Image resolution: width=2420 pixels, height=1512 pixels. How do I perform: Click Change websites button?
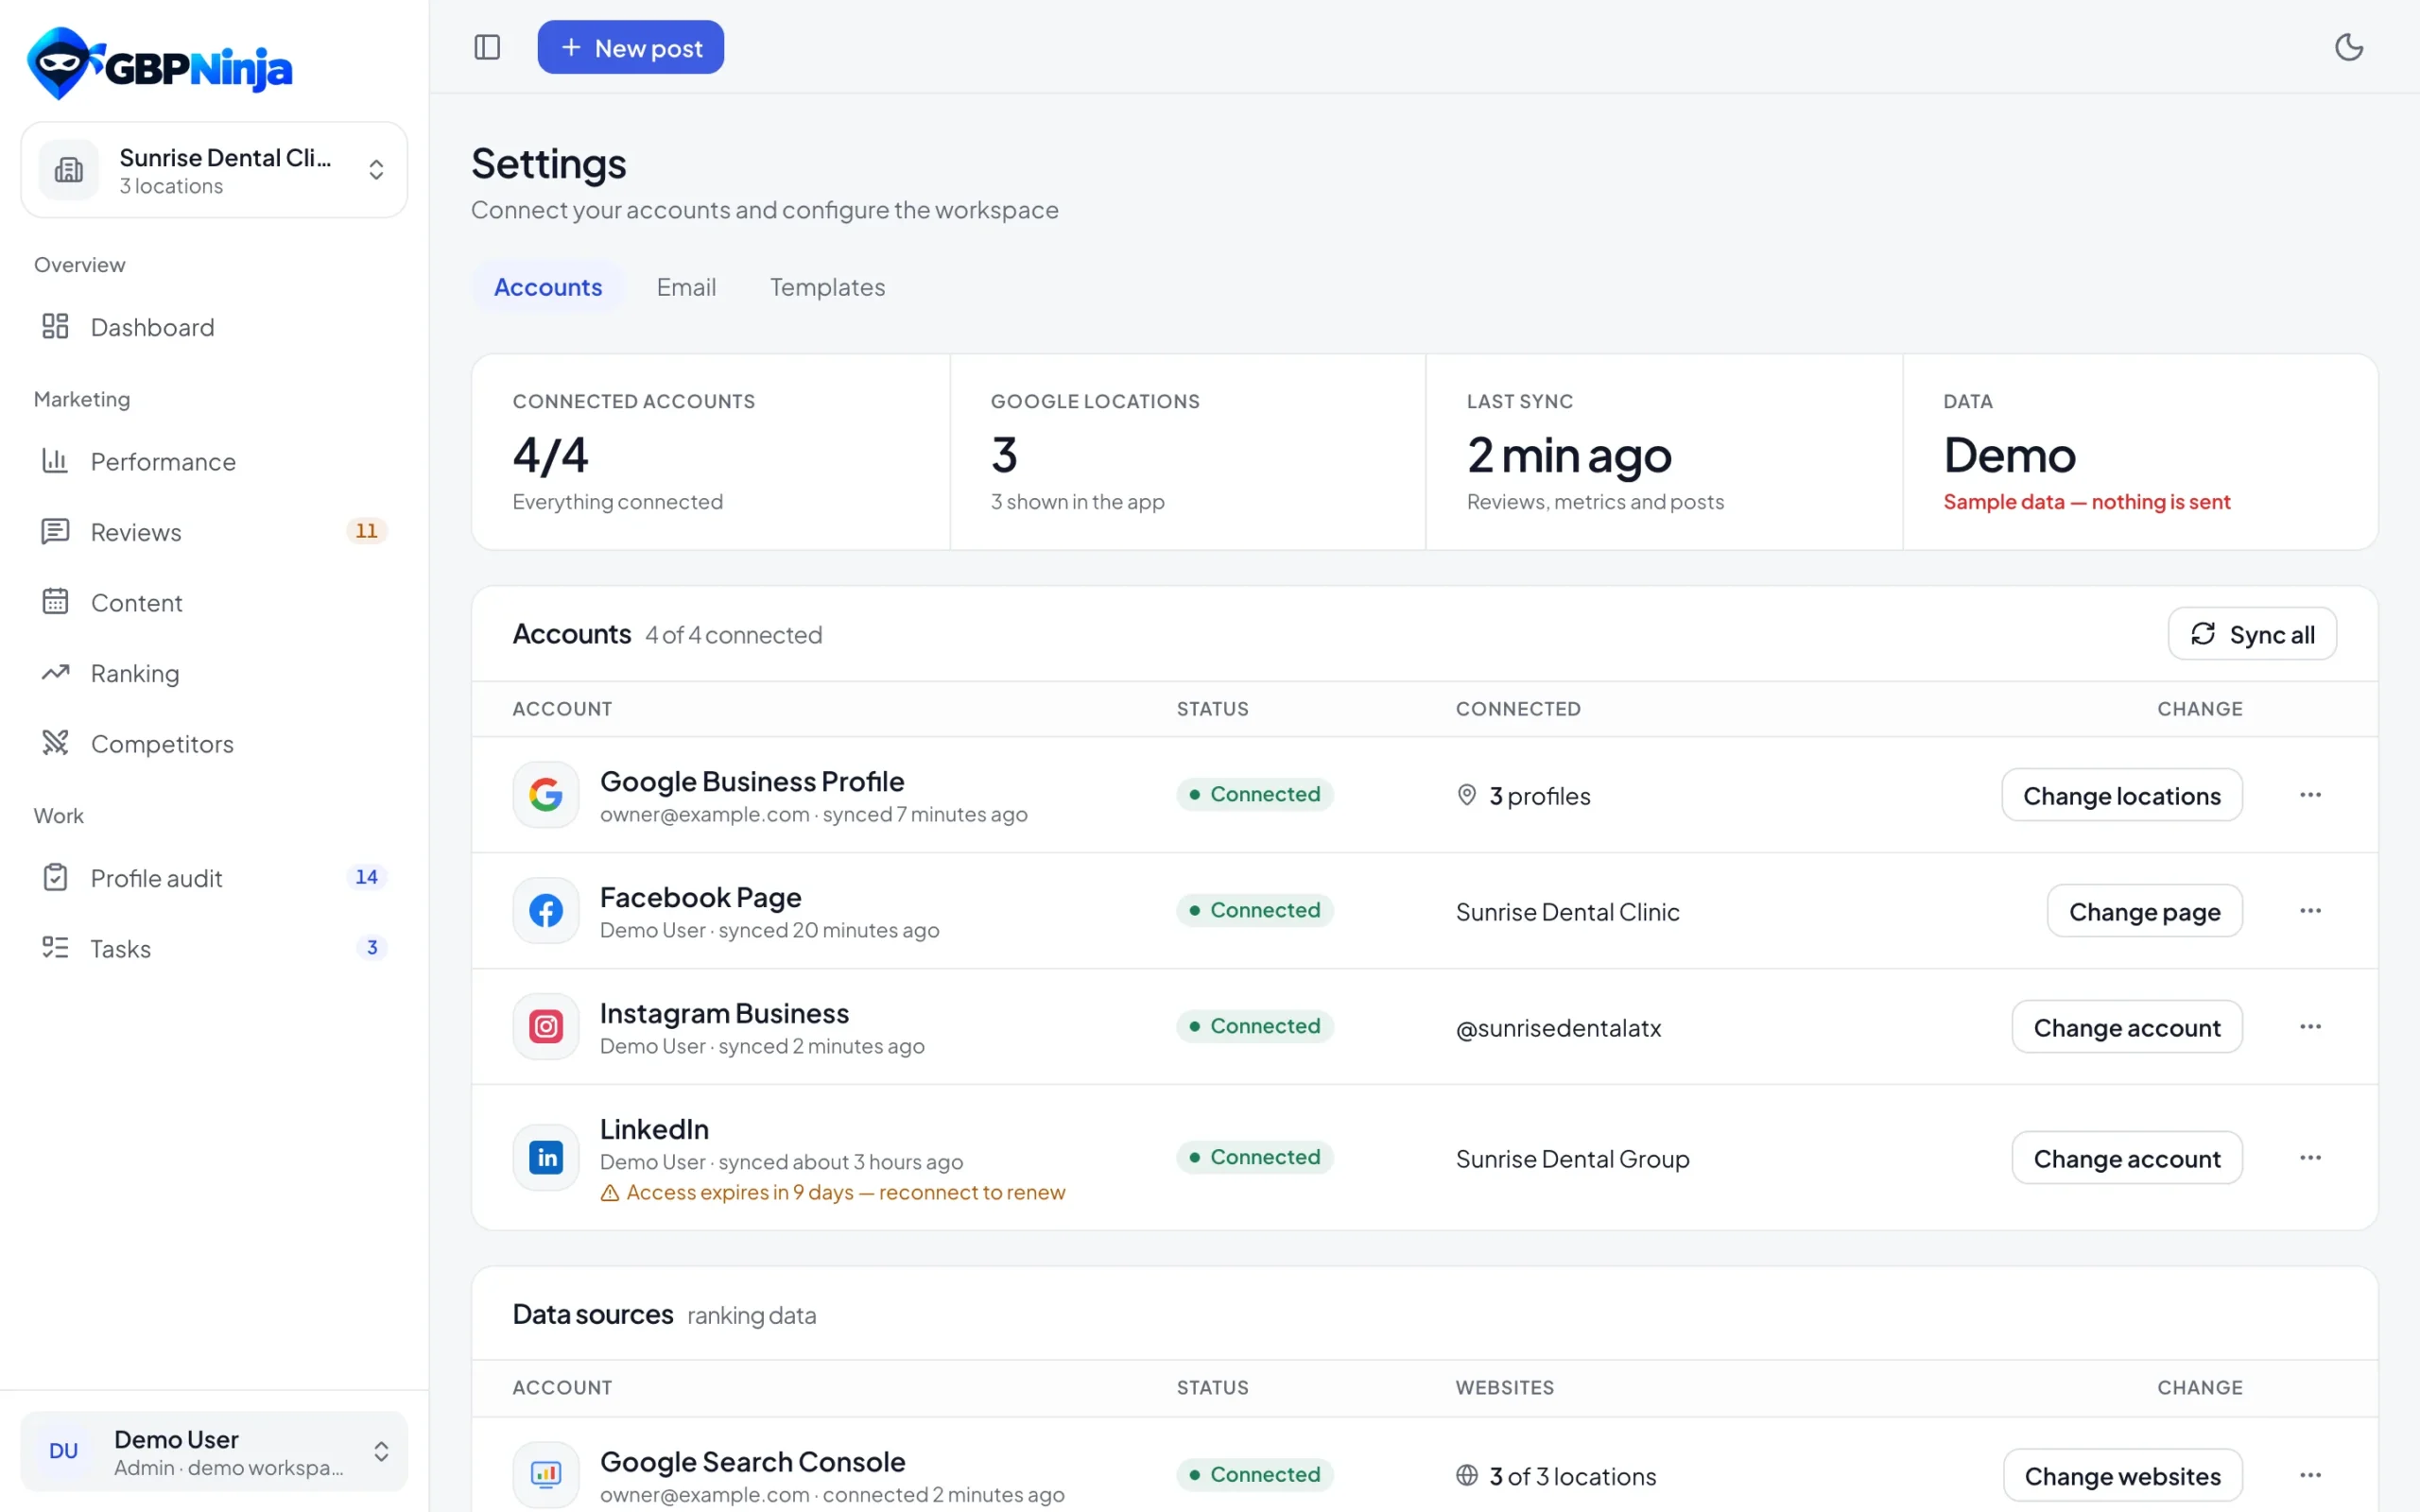click(x=2122, y=1475)
